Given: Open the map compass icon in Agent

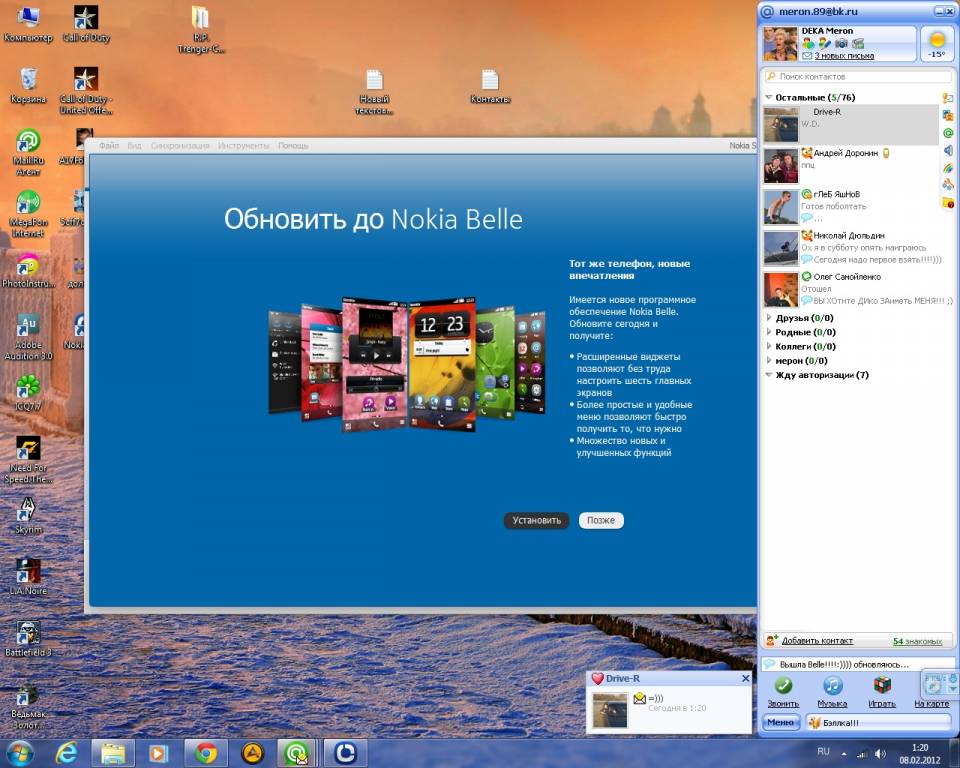Looking at the screenshot, I should (932, 684).
